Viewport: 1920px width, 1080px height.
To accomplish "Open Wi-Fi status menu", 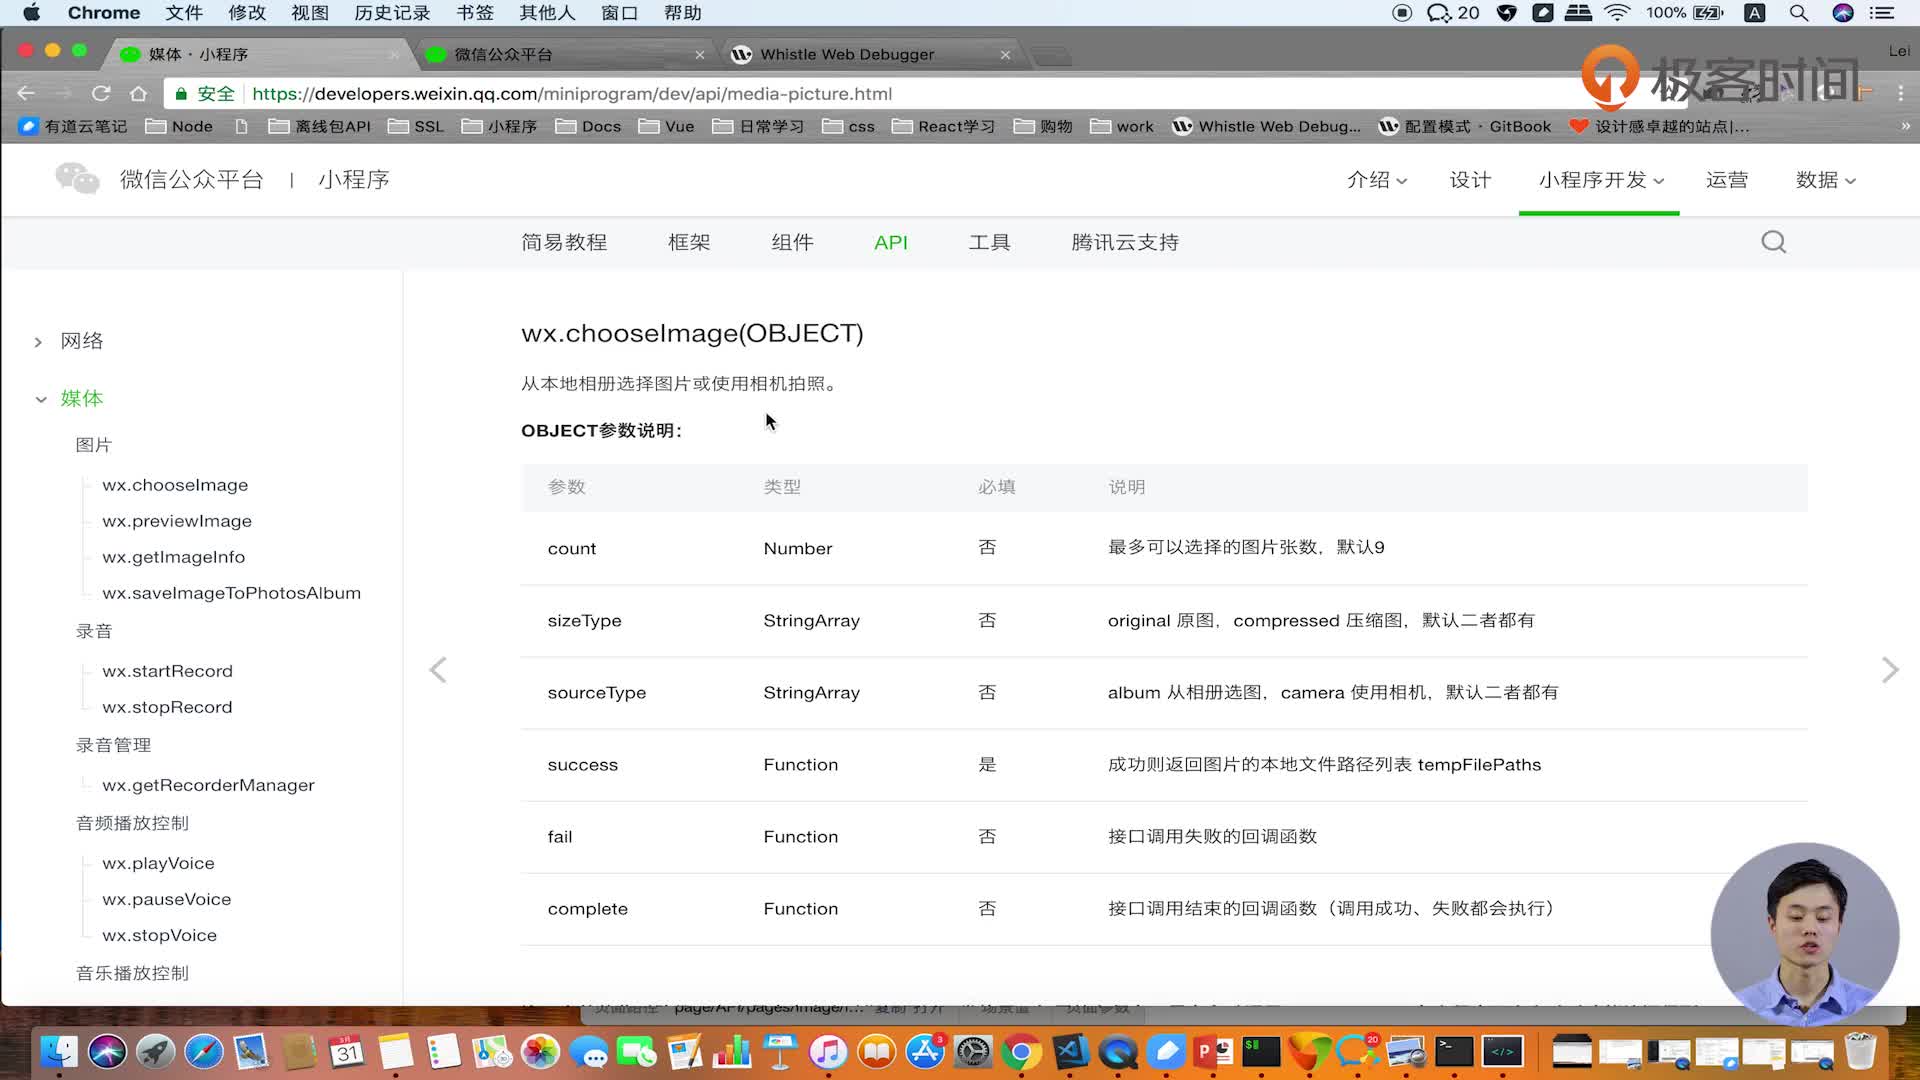I will [x=1617, y=13].
